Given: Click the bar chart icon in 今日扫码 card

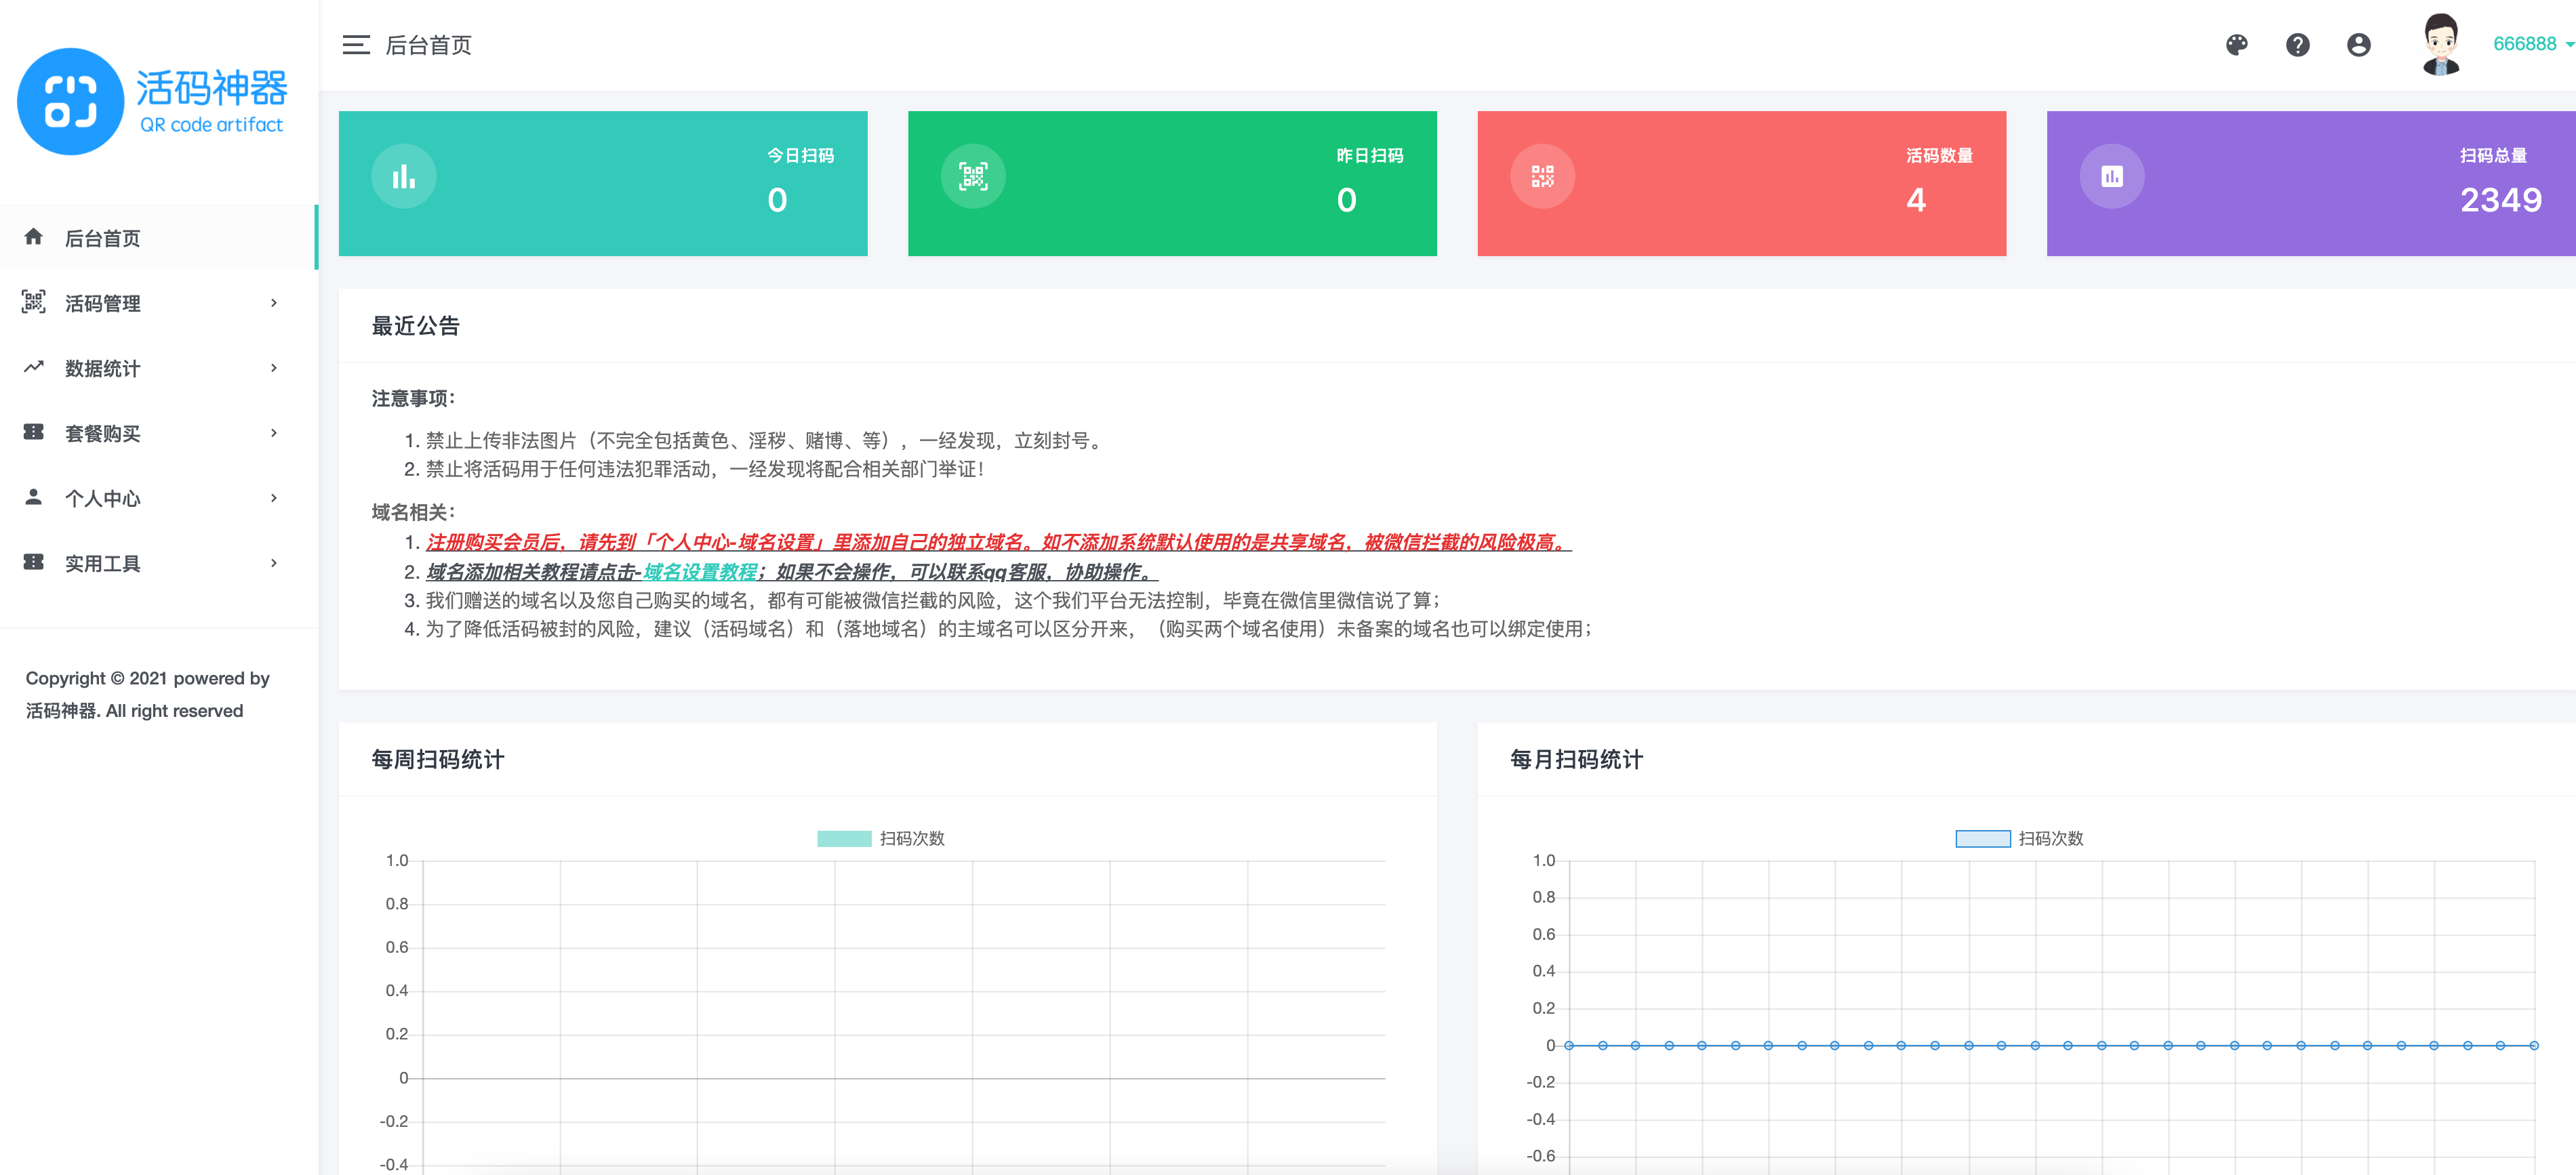Looking at the screenshot, I should point(404,177).
